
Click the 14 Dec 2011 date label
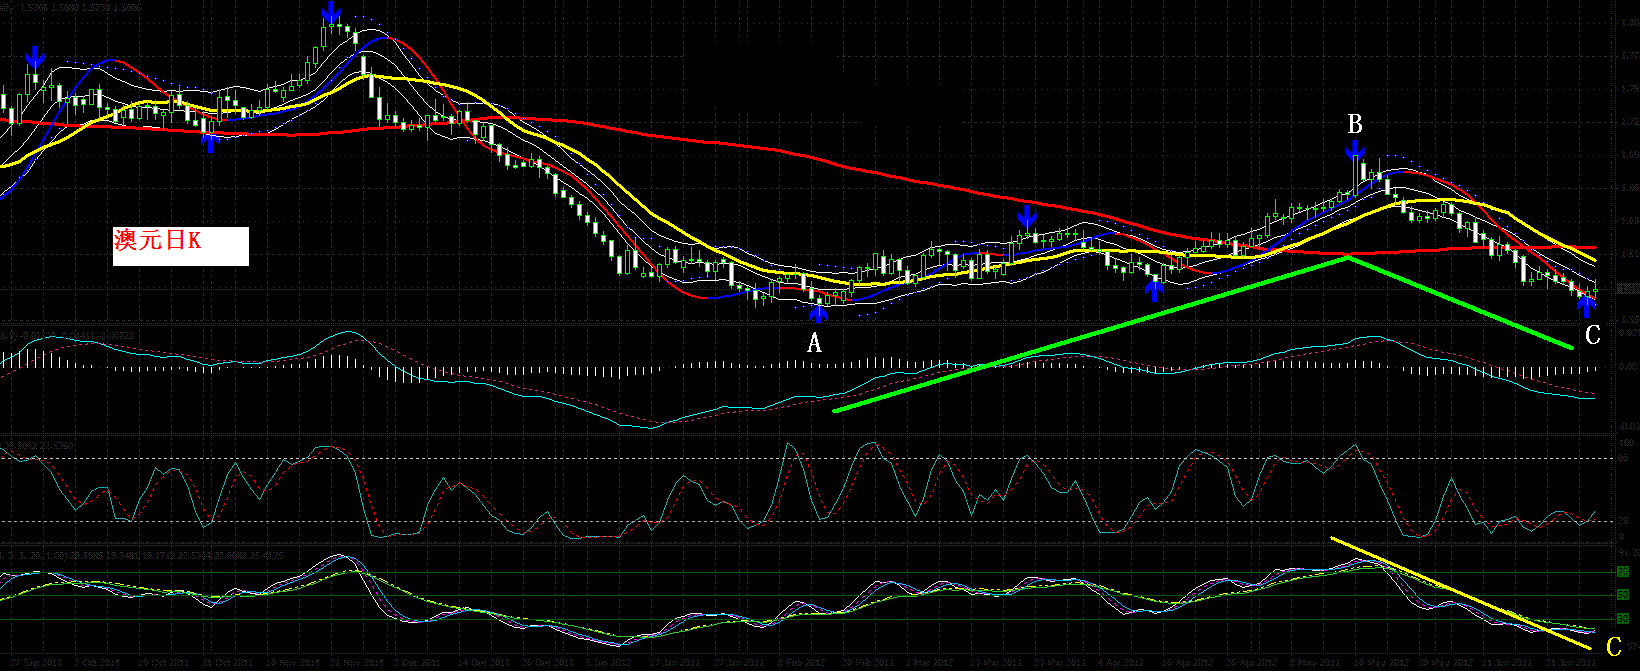point(484,662)
